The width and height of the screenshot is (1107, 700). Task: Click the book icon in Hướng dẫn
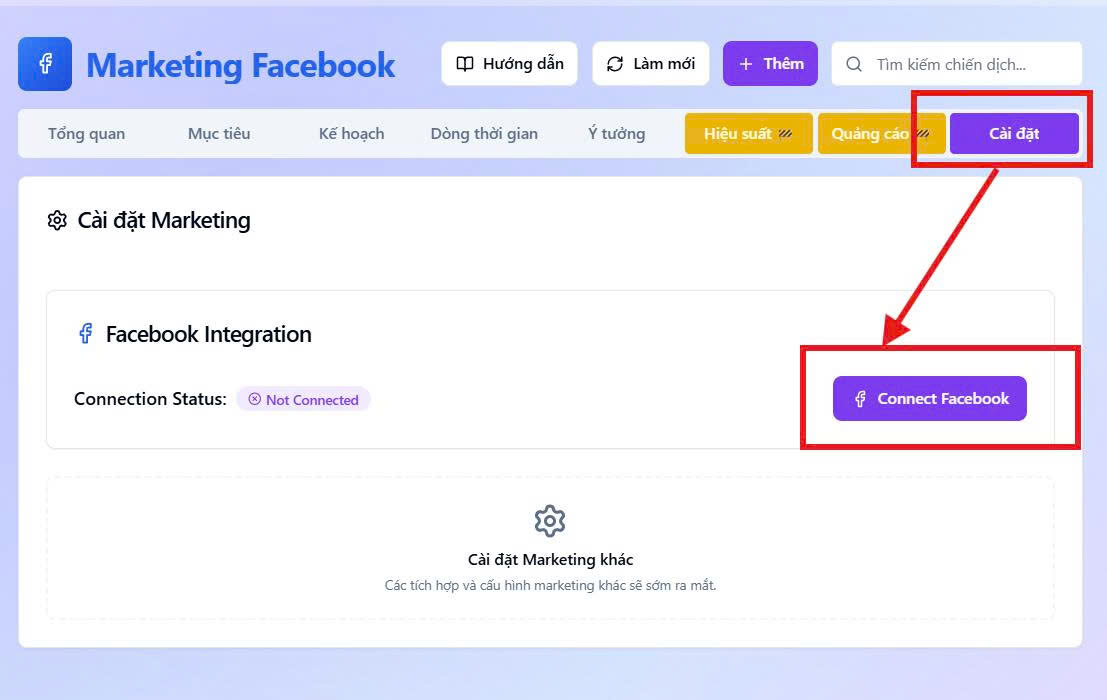pyautogui.click(x=465, y=64)
